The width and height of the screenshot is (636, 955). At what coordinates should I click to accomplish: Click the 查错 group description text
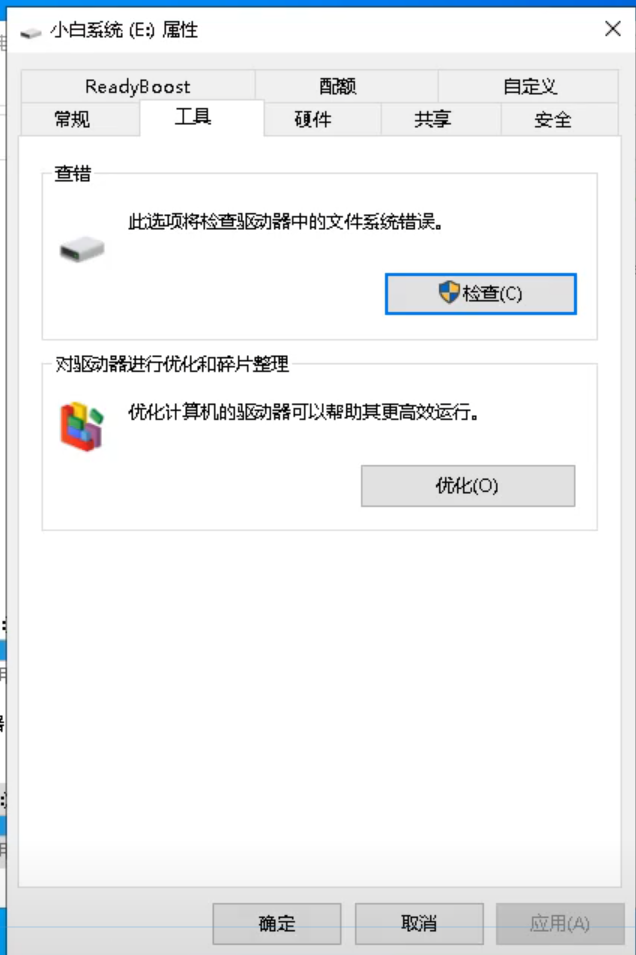(285, 222)
